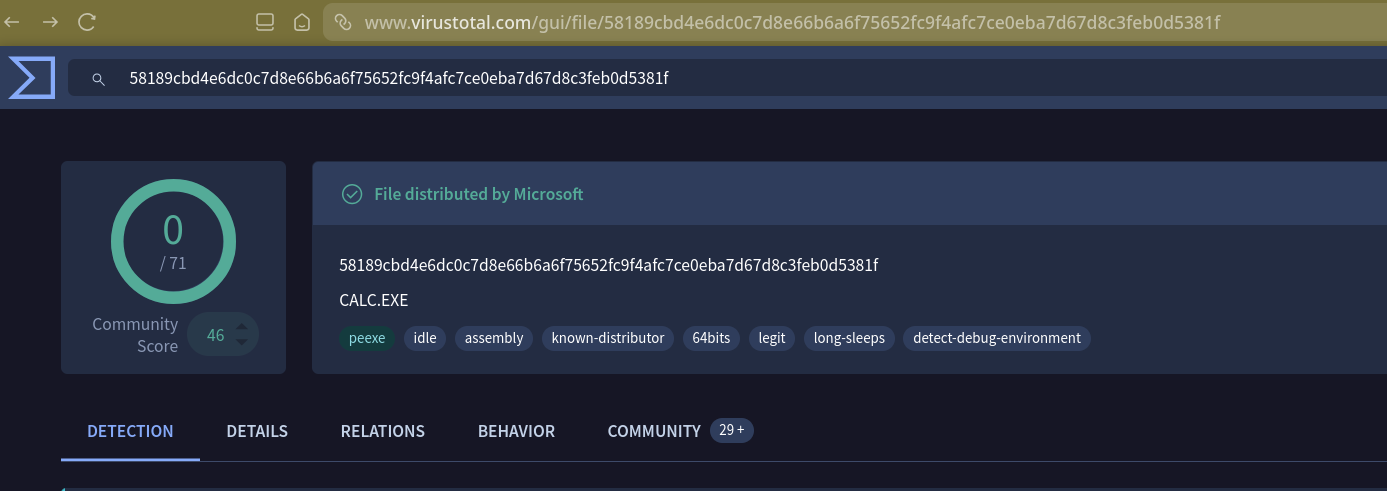The width and height of the screenshot is (1387, 491).
Task: Select the long-sleeps tag
Action: (x=849, y=338)
